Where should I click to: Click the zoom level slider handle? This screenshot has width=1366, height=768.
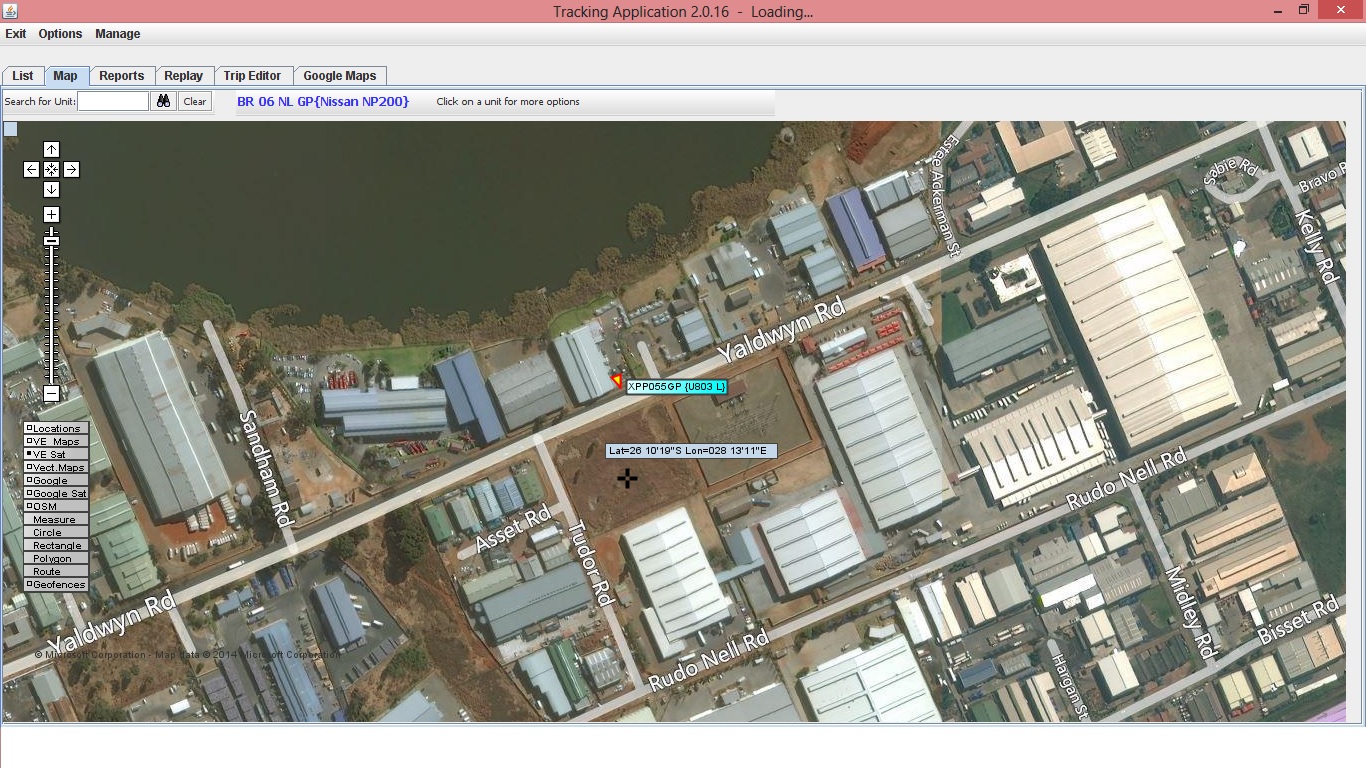(x=51, y=240)
